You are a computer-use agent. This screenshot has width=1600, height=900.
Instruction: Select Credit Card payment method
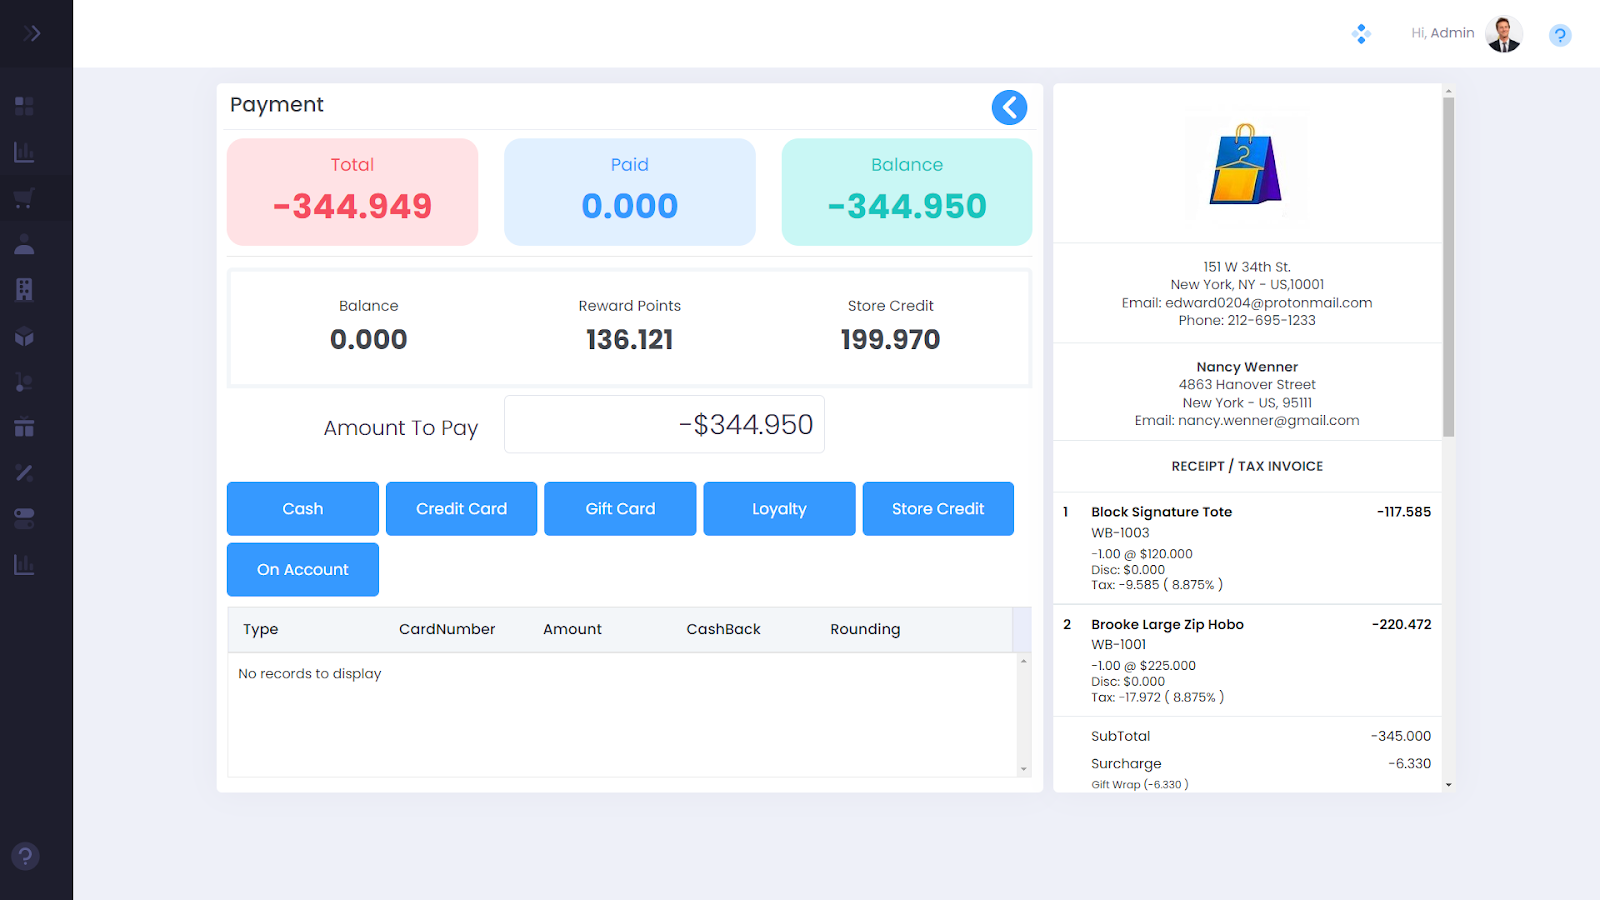[461, 509]
